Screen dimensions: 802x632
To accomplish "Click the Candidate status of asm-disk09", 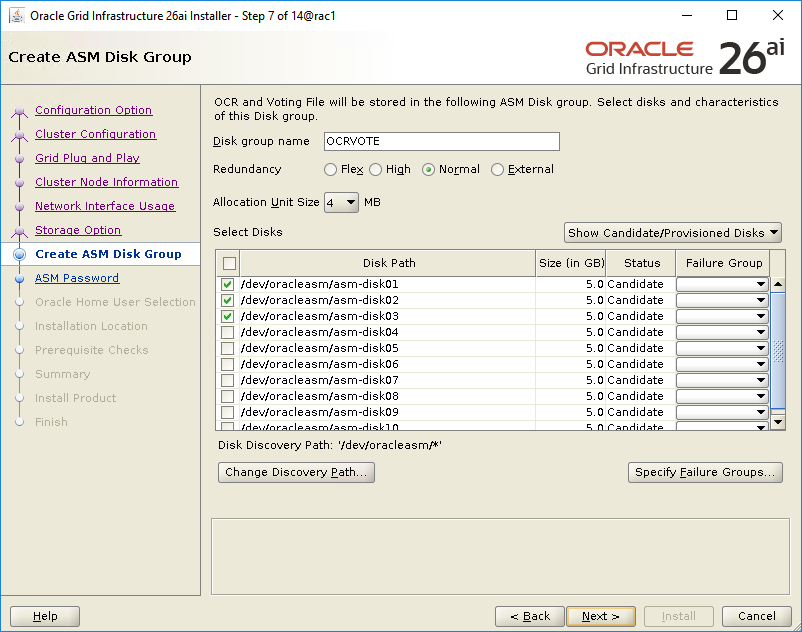I will click(635, 412).
